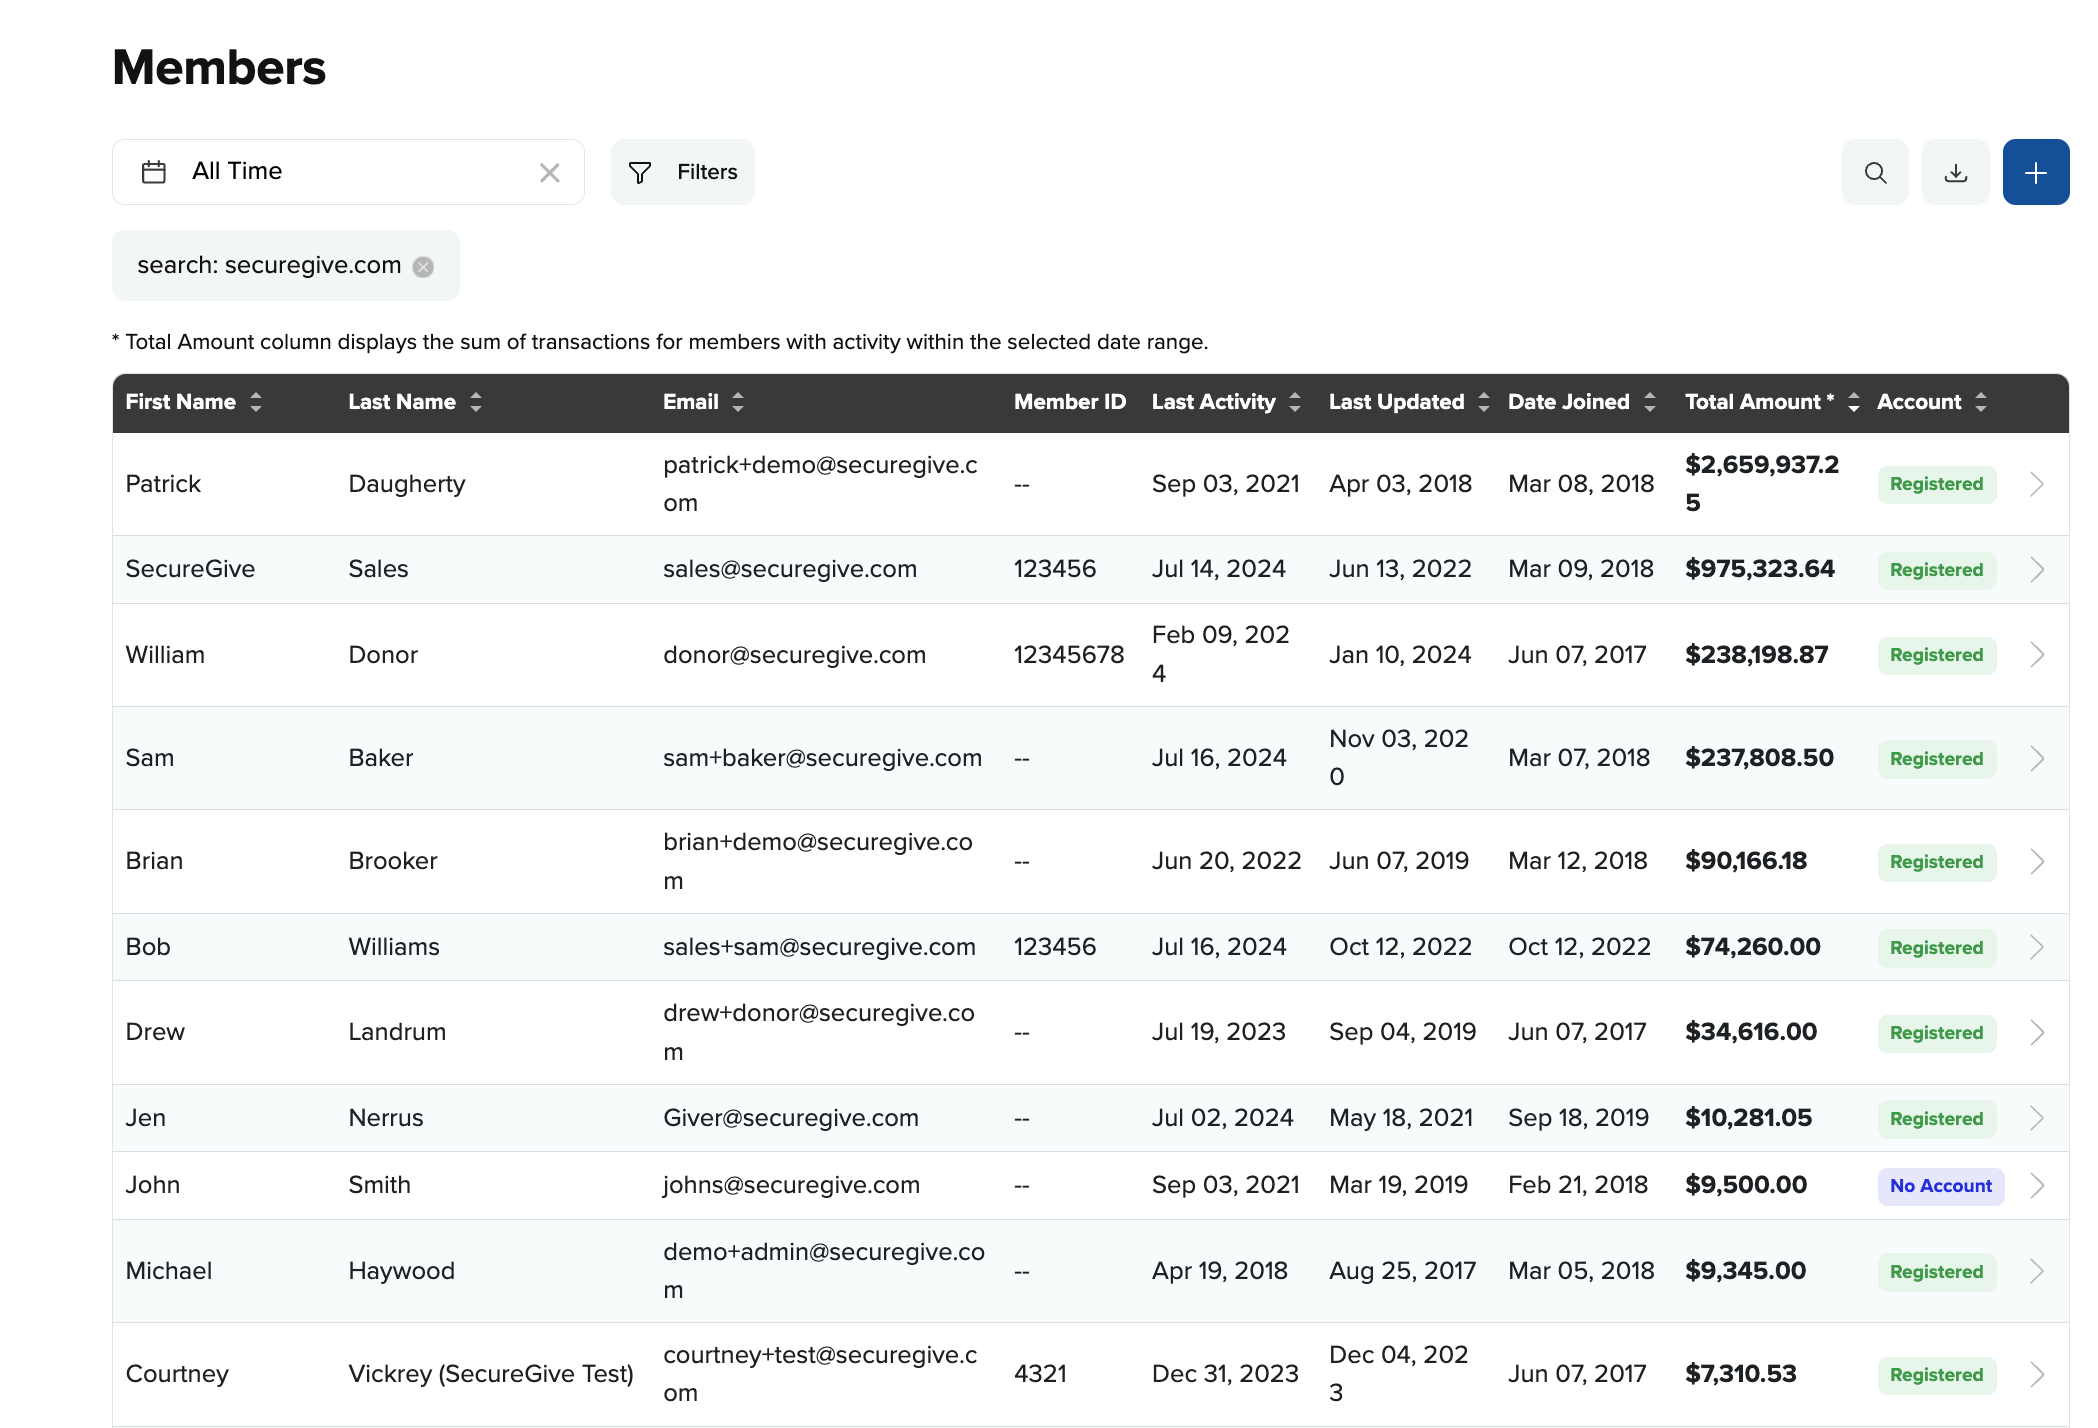
Task: Click the download export icon
Action: tap(1955, 173)
